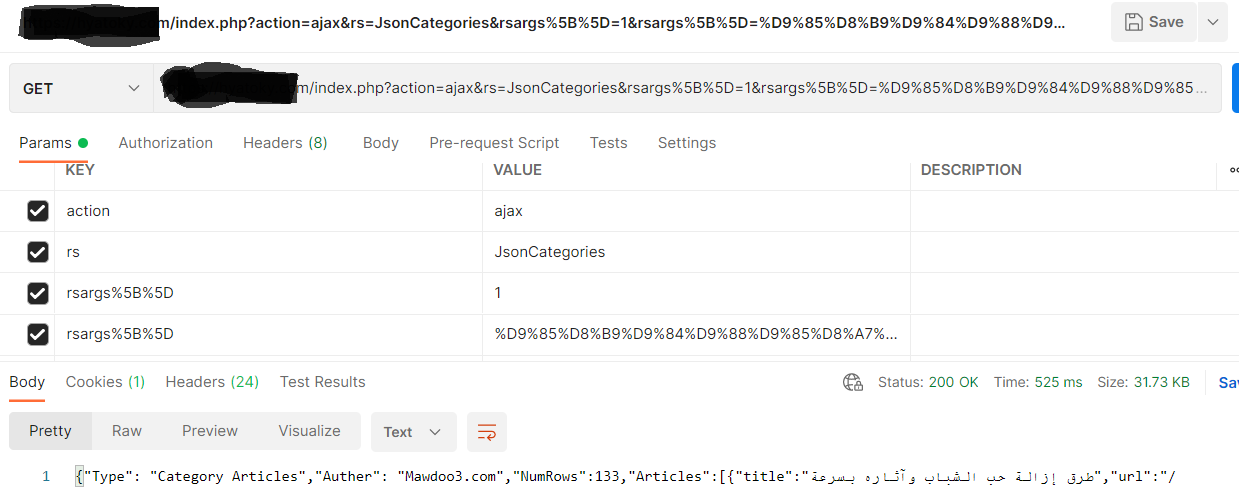
Task: Select the Pretty response view
Action: [50, 431]
